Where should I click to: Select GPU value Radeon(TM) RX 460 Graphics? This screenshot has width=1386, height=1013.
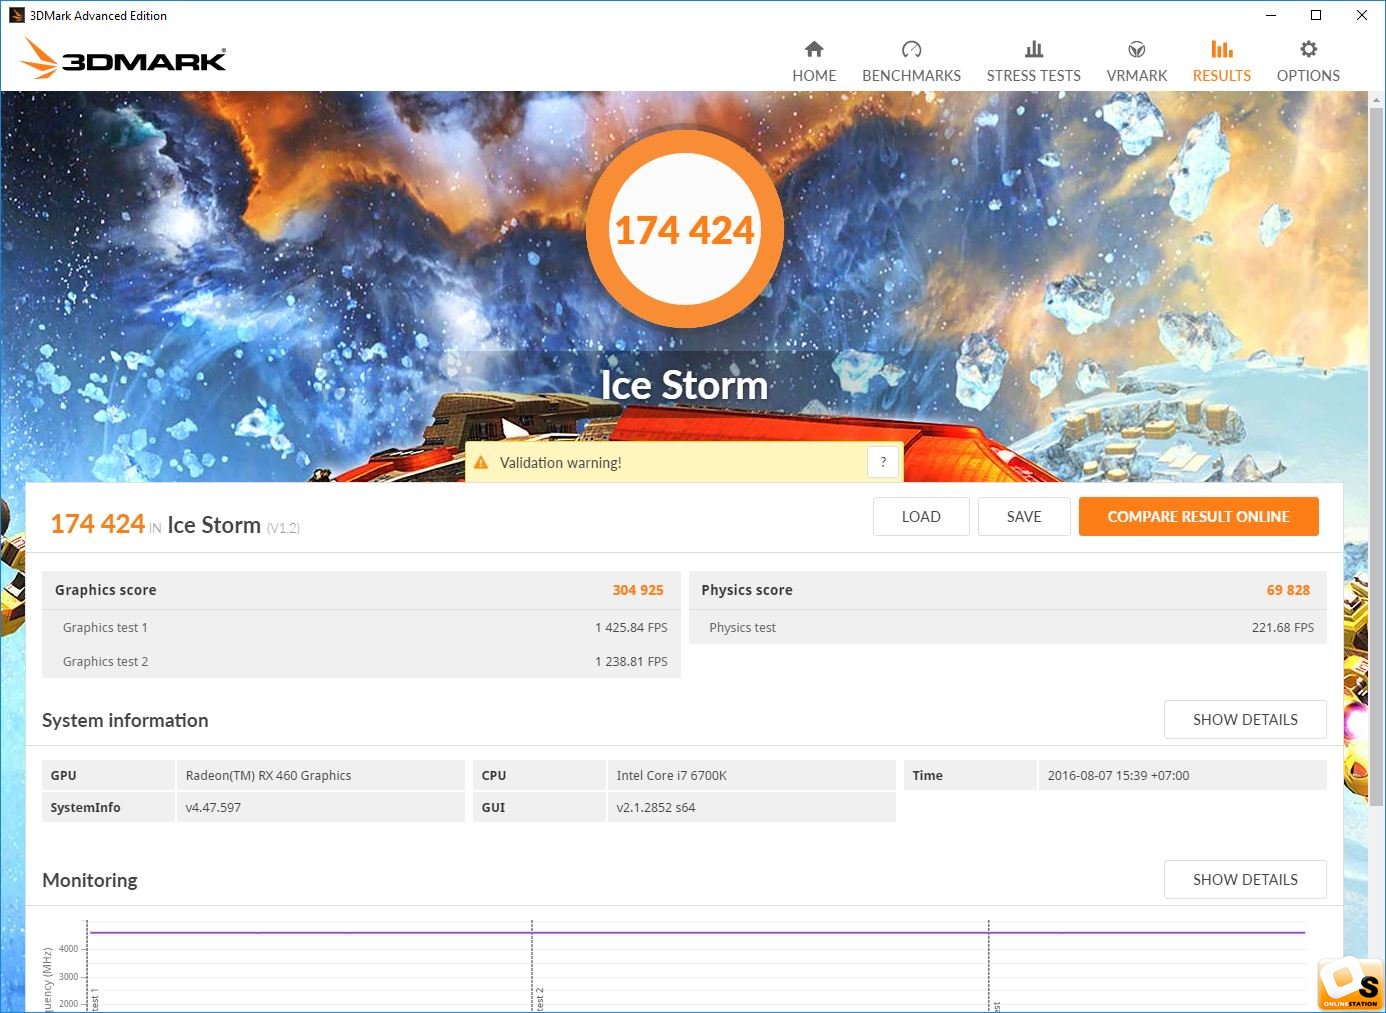(269, 776)
